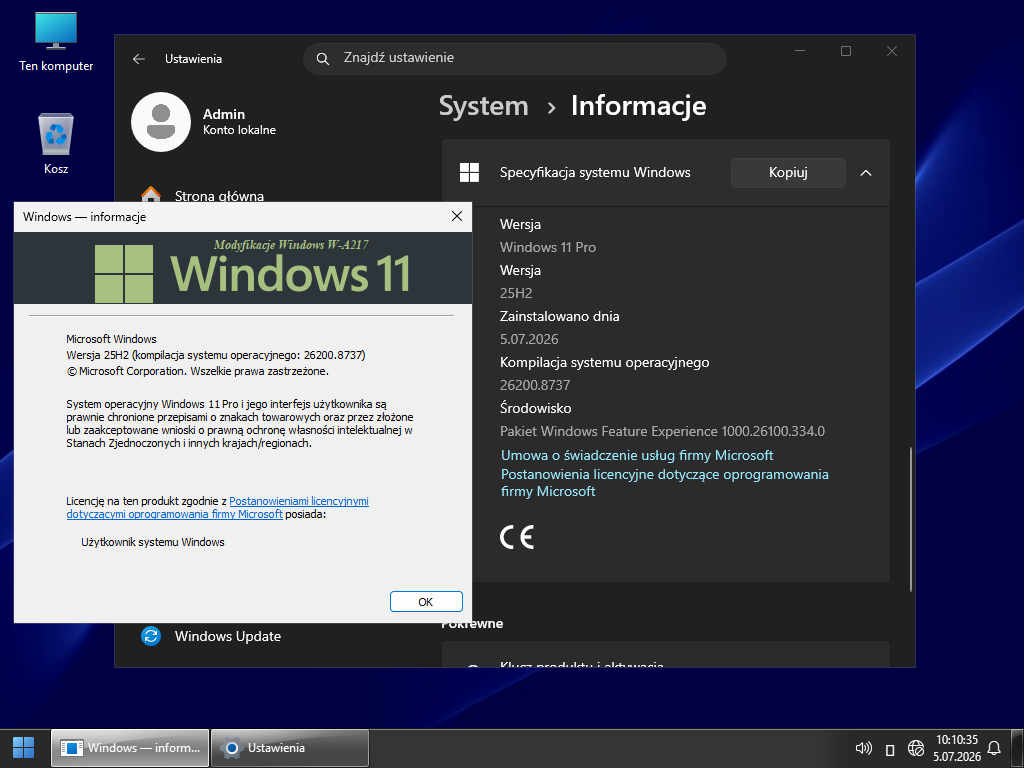Click the Kompilacja systemu operacyjnego label
Screen dimensions: 1024x768
605,362
